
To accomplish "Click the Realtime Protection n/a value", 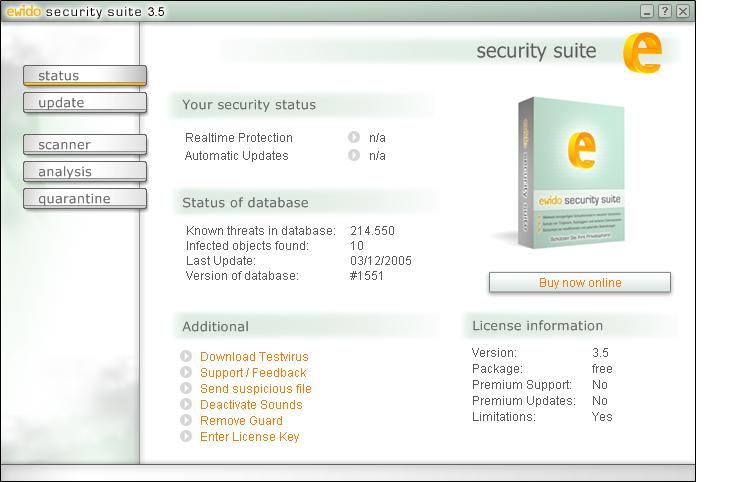I will pos(377,138).
